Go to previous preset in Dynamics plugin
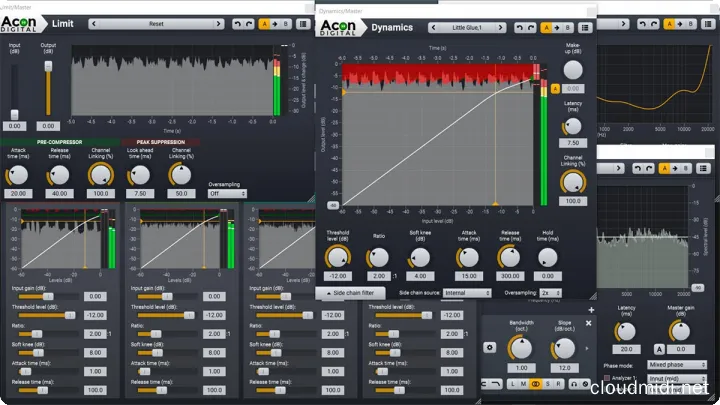 [434, 28]
